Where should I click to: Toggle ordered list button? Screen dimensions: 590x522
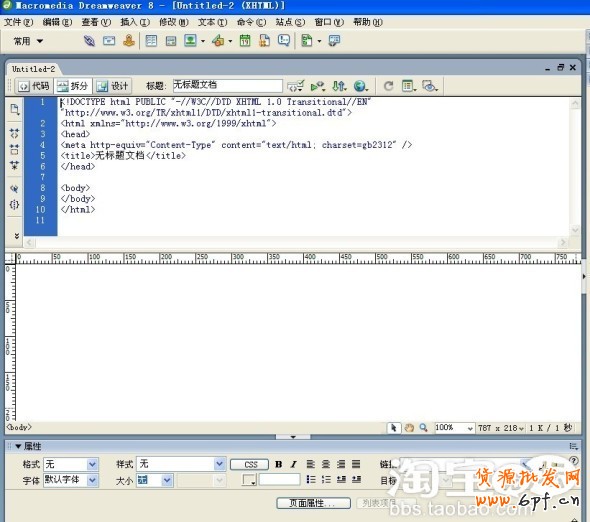tap(326, 479)
